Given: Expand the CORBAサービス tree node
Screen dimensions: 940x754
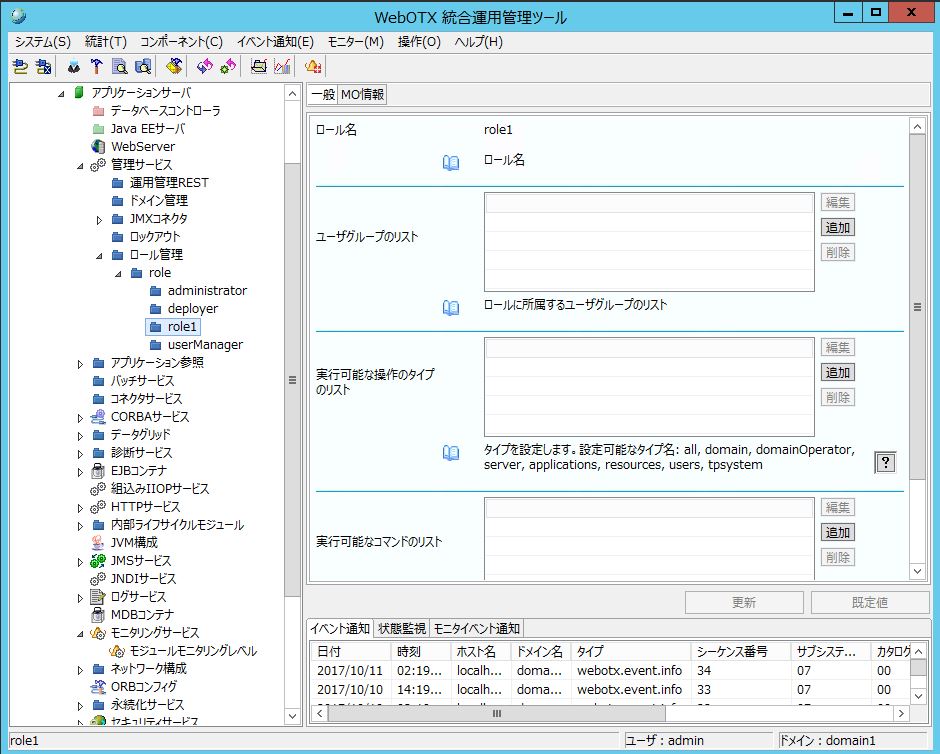Looking at the screenshot, I should [81, 417].
